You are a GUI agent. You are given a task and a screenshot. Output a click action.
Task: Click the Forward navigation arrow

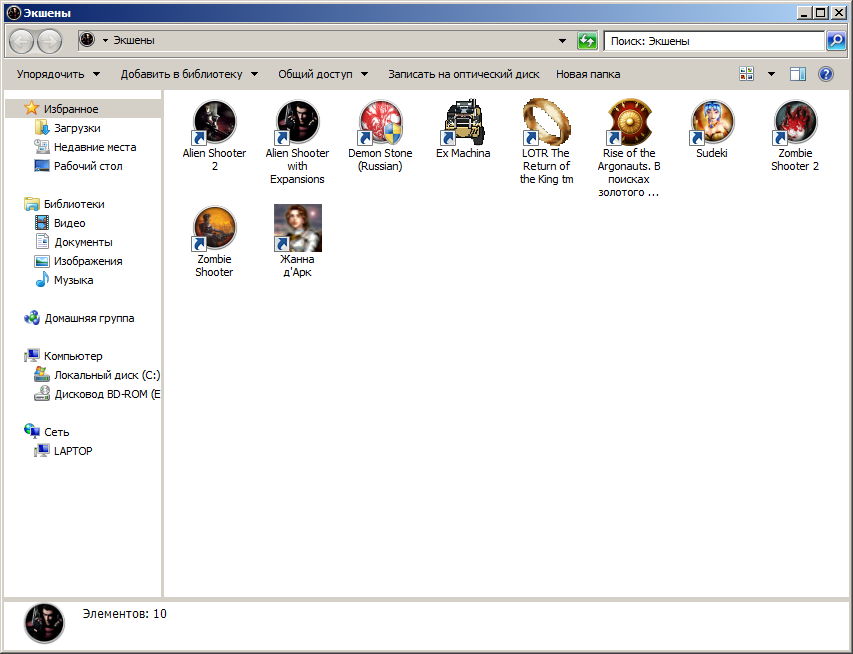pyautogui.click(x=49, y=41)
